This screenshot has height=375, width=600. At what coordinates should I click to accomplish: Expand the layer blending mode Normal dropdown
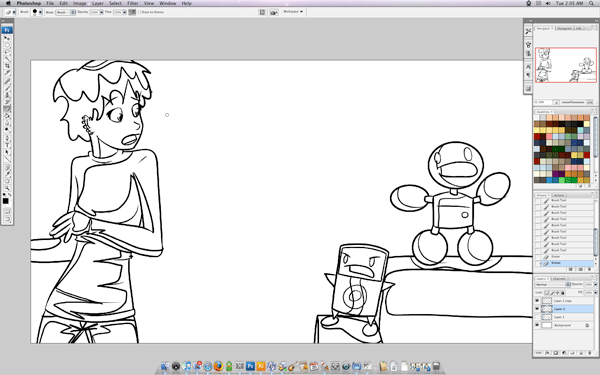coord(553,285)
